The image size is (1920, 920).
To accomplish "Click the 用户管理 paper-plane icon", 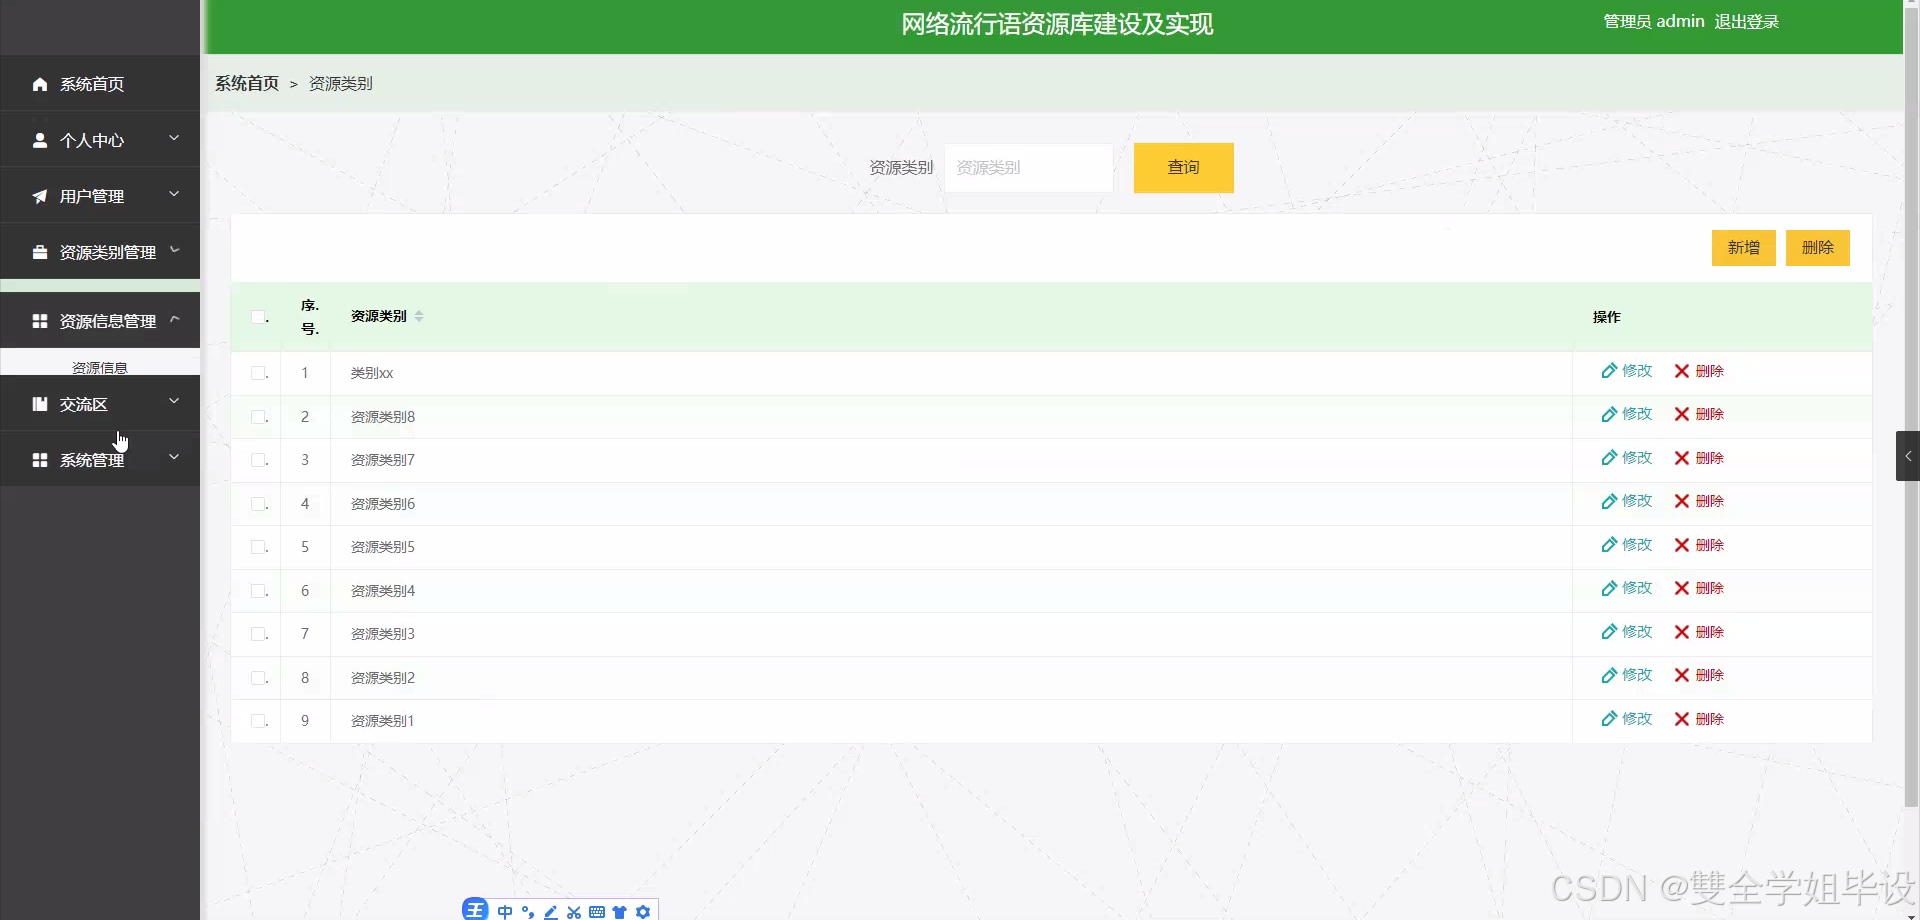I will (39, 196).
